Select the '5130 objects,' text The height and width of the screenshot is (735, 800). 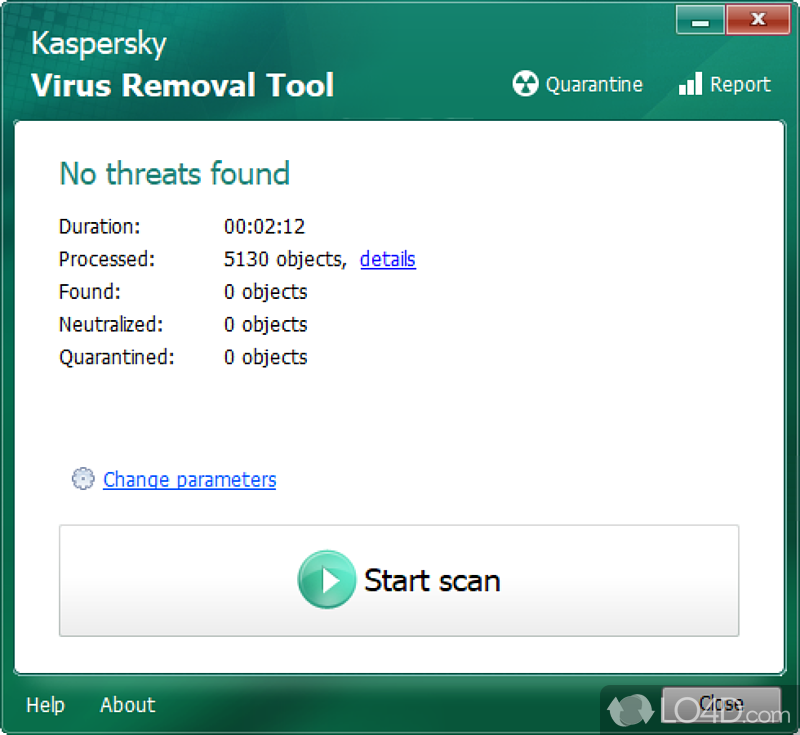coord(285,260)
